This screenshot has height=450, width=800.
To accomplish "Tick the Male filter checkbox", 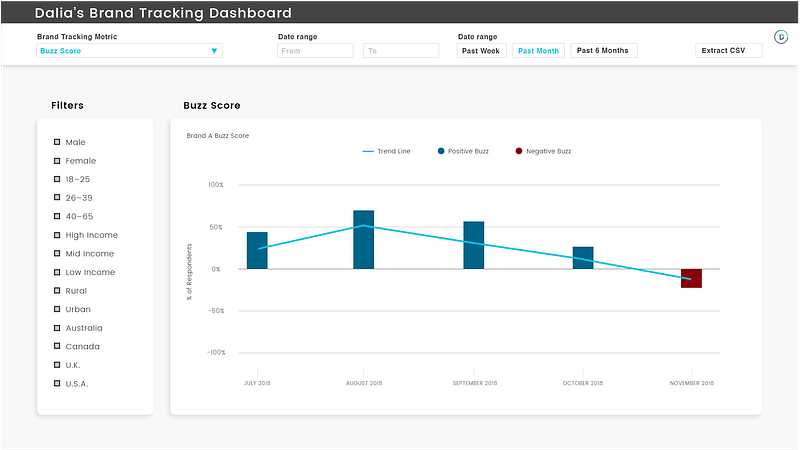I will coord(57,142).
